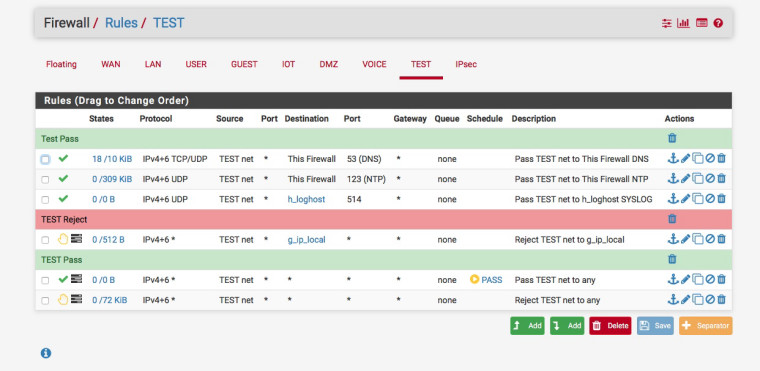Select checkbox for Reject TEST net to any
The width and height of the screenshot is (760, 371).
pos(45,301)
